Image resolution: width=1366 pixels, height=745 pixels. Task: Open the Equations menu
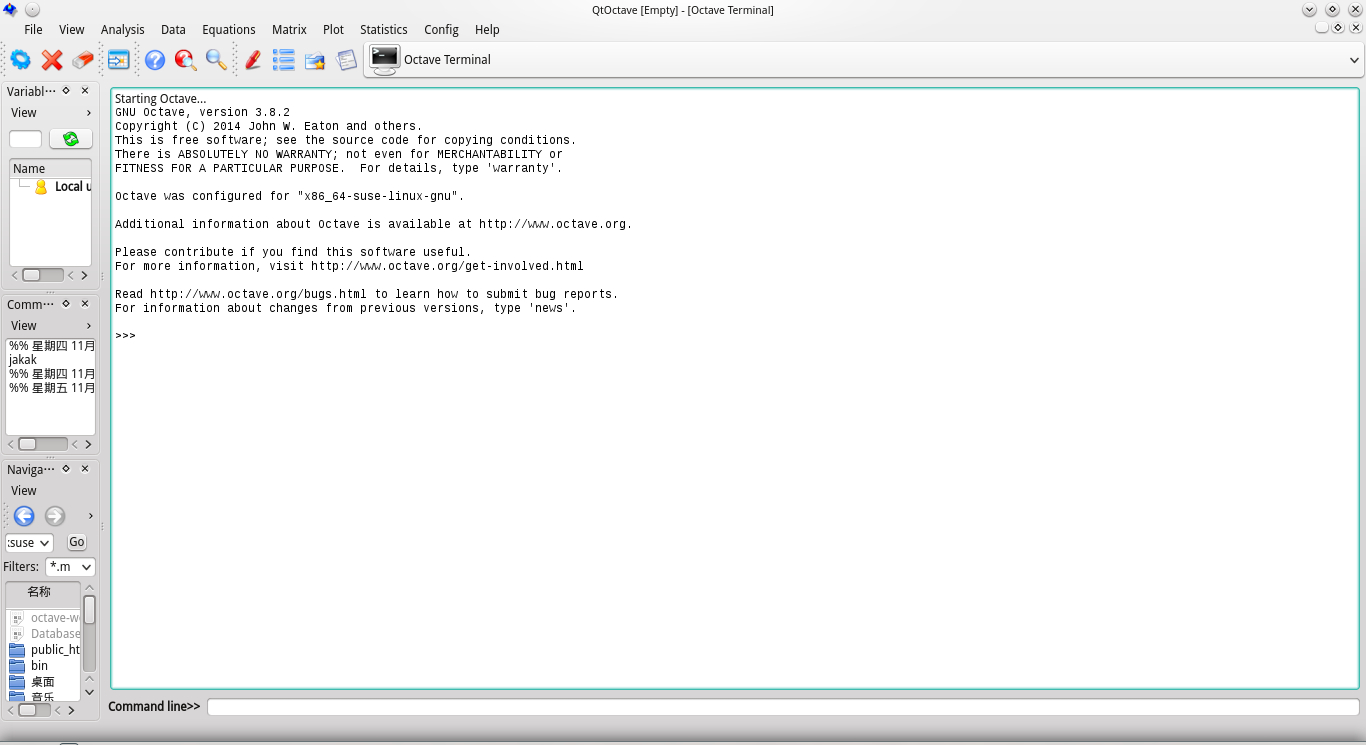tap(229, 30)
